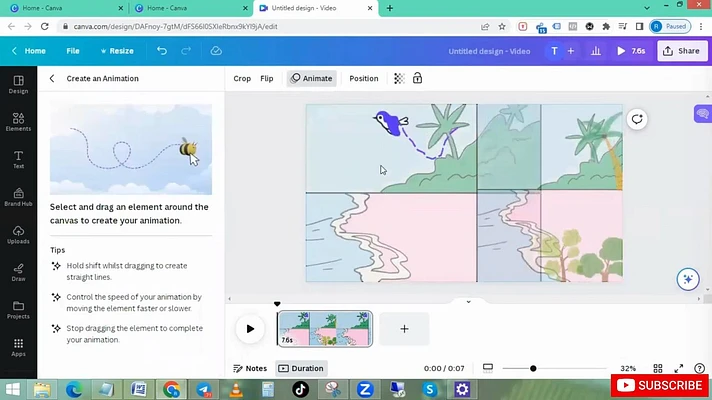The image size is (712, 400).
Task: Click the Share button
Action: (x=682, y=51)
